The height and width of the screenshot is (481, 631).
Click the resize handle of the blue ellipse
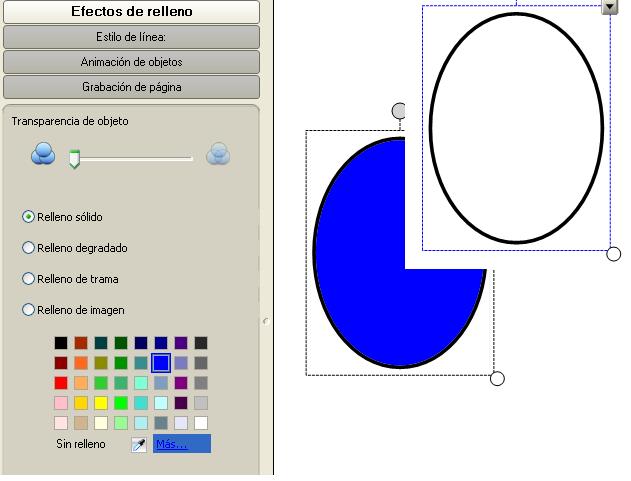(x=497, y=378)
